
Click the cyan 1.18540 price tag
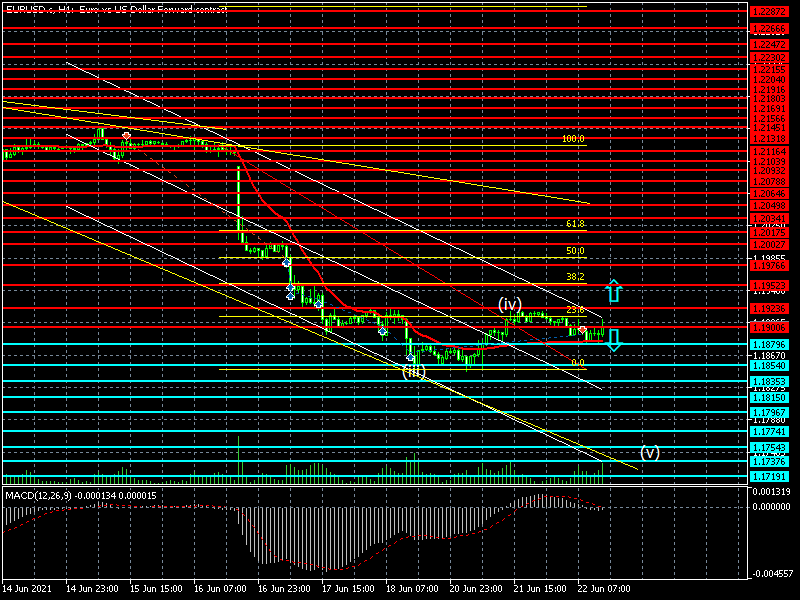(x=769, y=365)
